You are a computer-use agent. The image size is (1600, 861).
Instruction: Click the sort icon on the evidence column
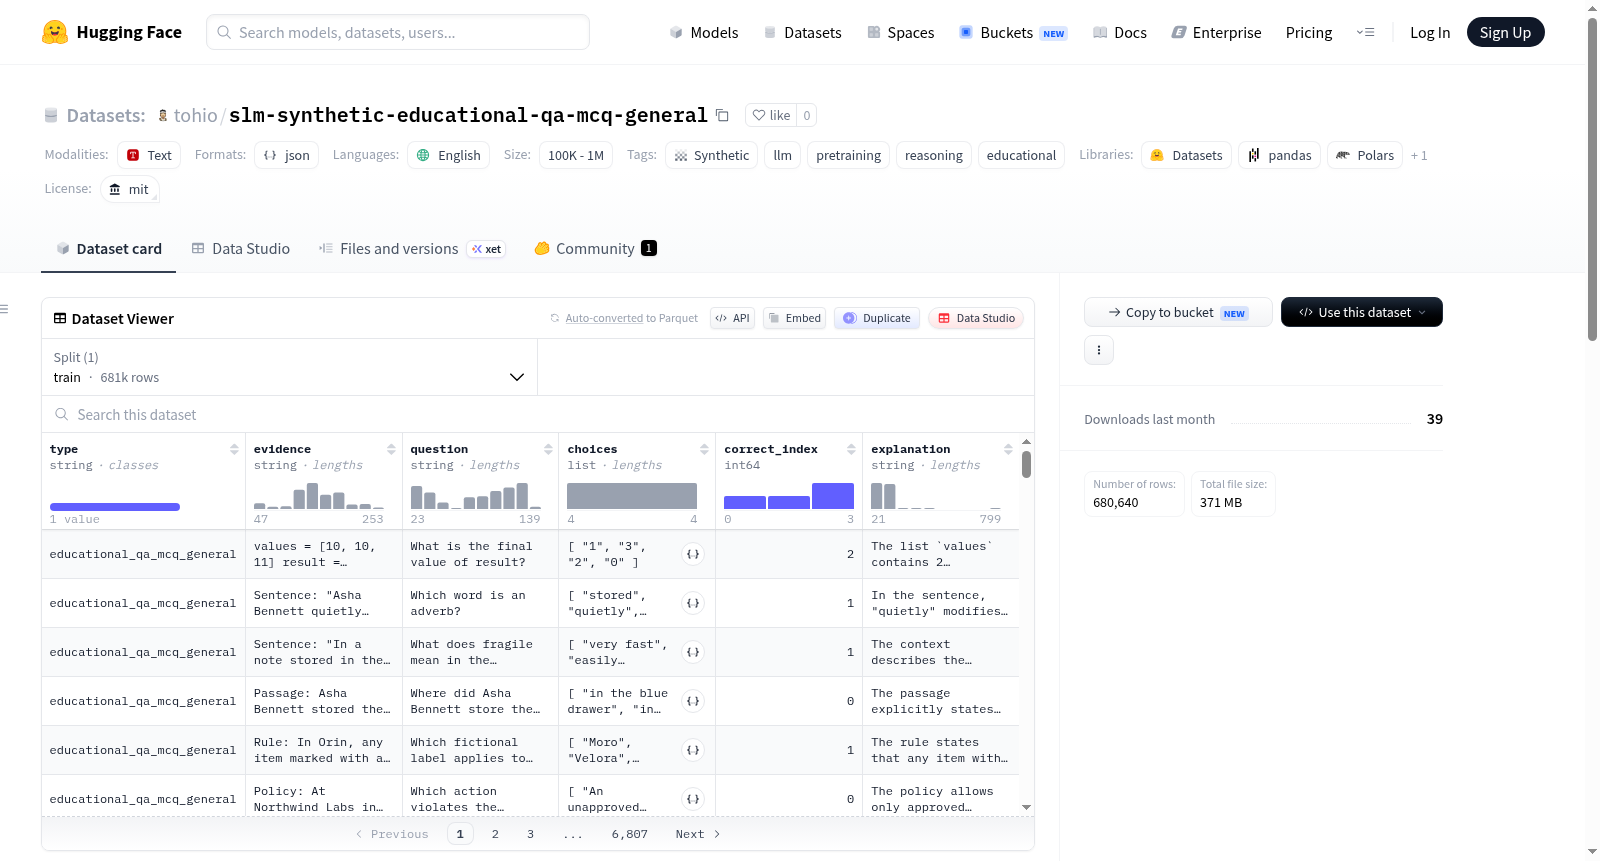pyautogui.click(x=391, y=449)
